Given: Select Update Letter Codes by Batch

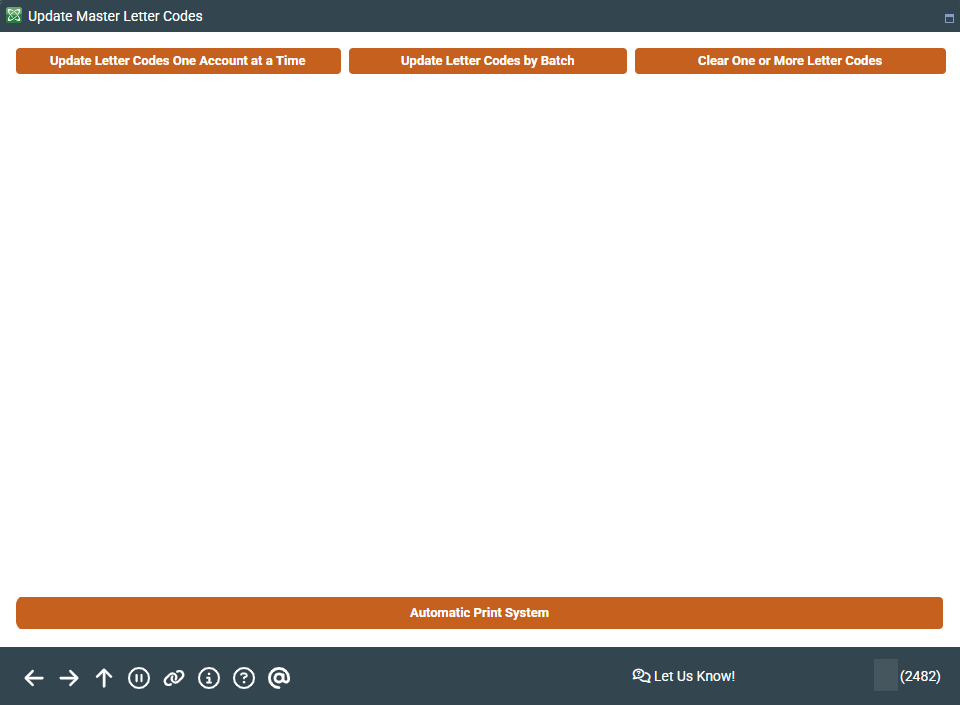Looking at the screenshot, I should [x=488, y=61].
